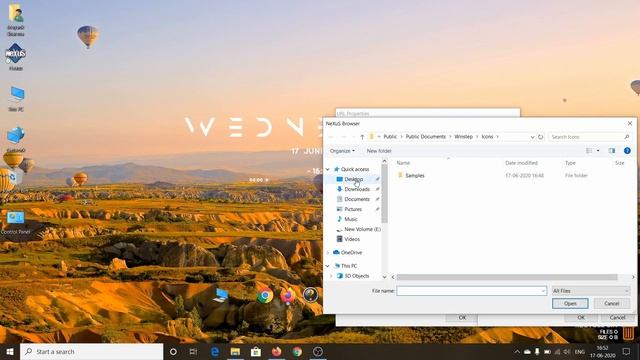Open the Windows Start menu
This screenshot has width=640, height=360.
click(x=10, y=351)
